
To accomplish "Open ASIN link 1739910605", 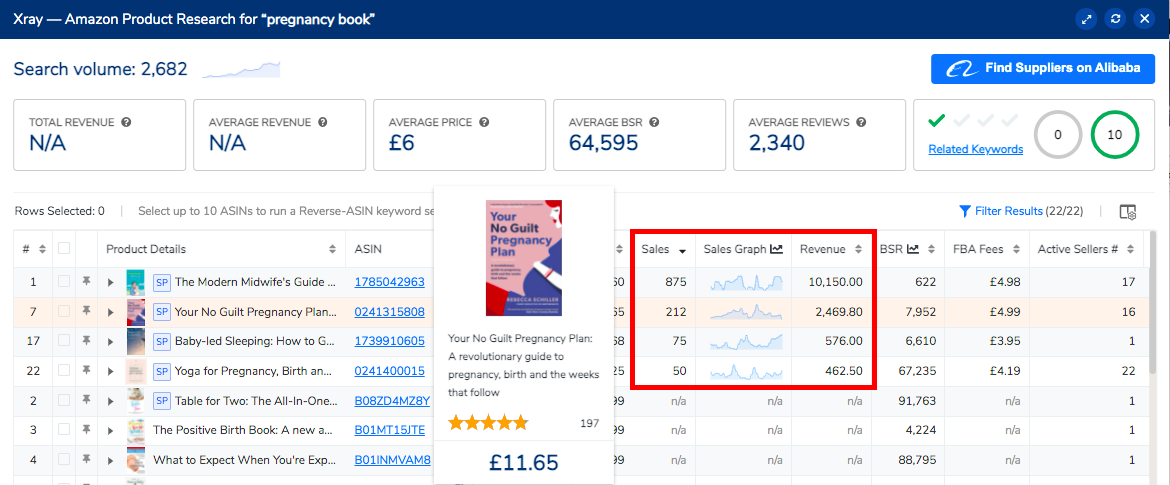I will [390, 341].
